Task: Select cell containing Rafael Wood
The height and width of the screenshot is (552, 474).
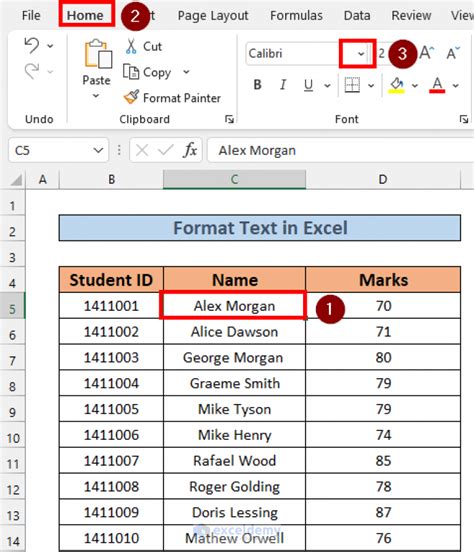Action: tap(235, 460)
